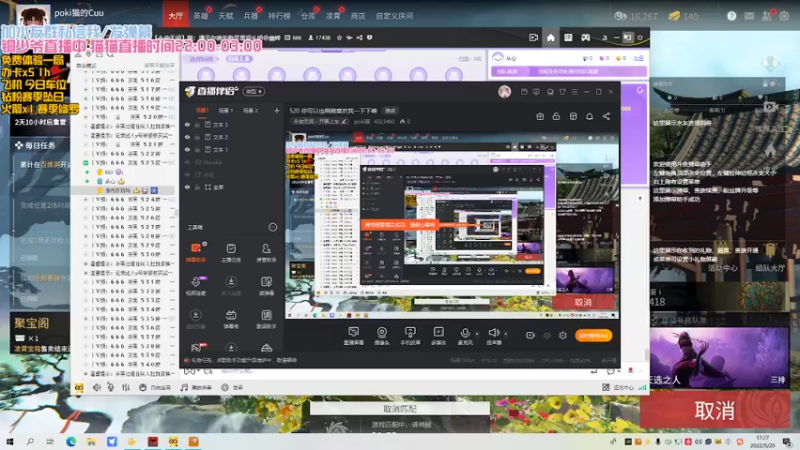Collapse the 工具箱 toolbox panel

click(x=273, y=227)
